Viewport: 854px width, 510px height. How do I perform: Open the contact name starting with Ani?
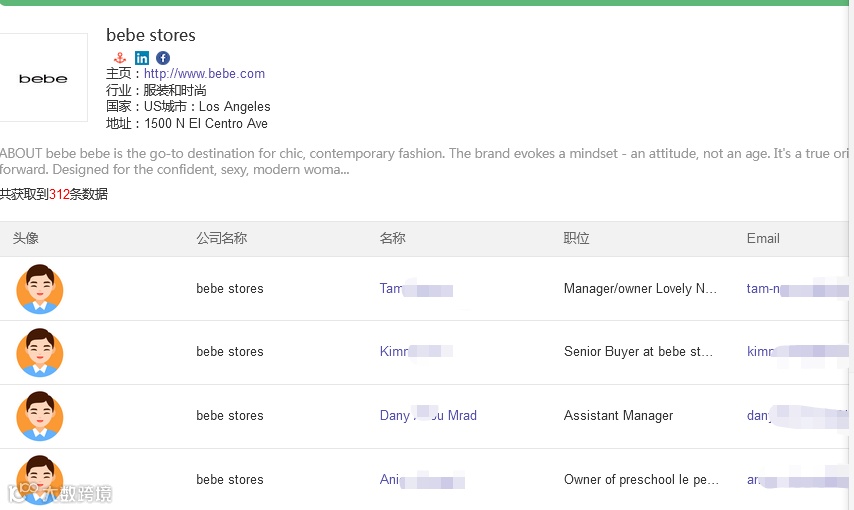point(390,480)
